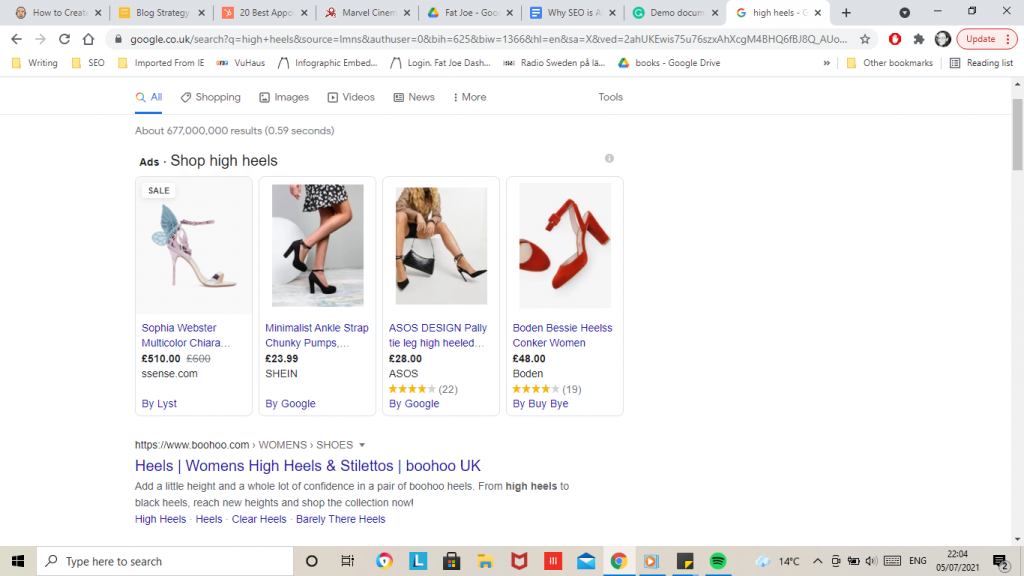Go back to the previous page
This screenshot has width=1024, height=576.
point(15,38)
